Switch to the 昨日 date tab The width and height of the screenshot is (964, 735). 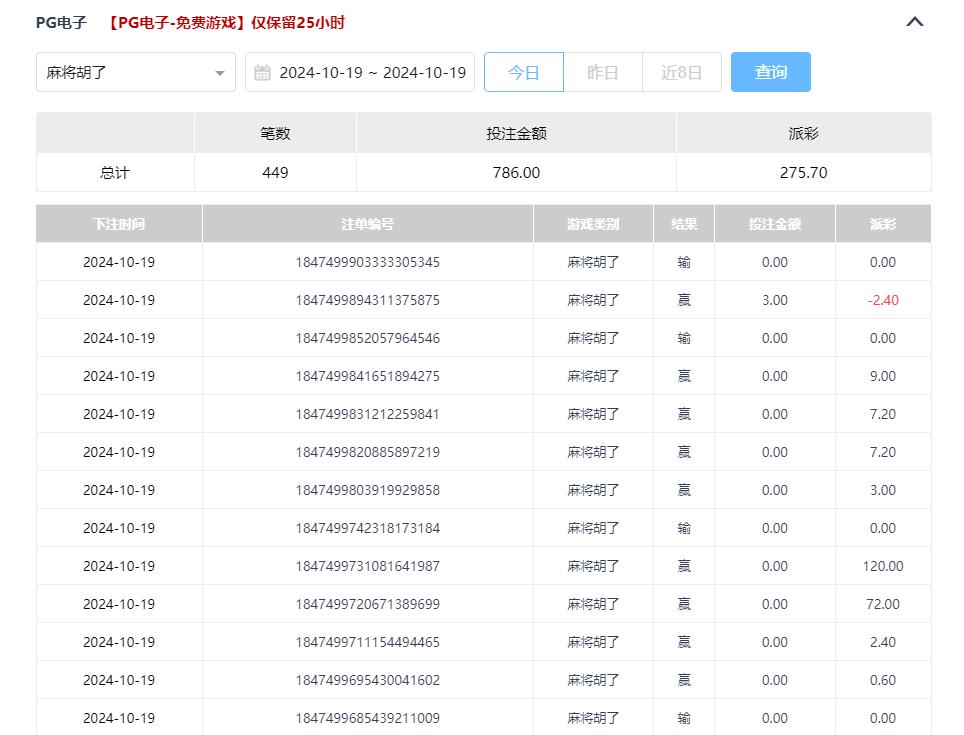click(x=602, y=72)
